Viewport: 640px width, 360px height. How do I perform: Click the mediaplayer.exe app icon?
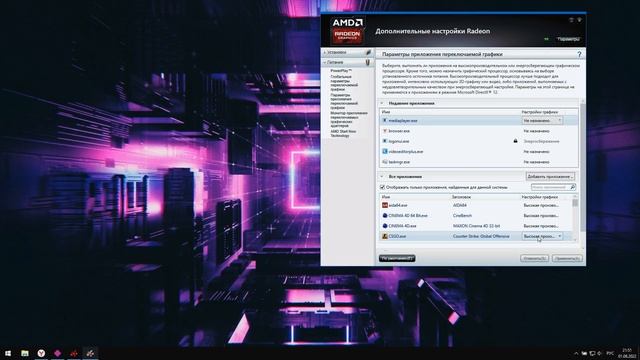click(384, 120)
